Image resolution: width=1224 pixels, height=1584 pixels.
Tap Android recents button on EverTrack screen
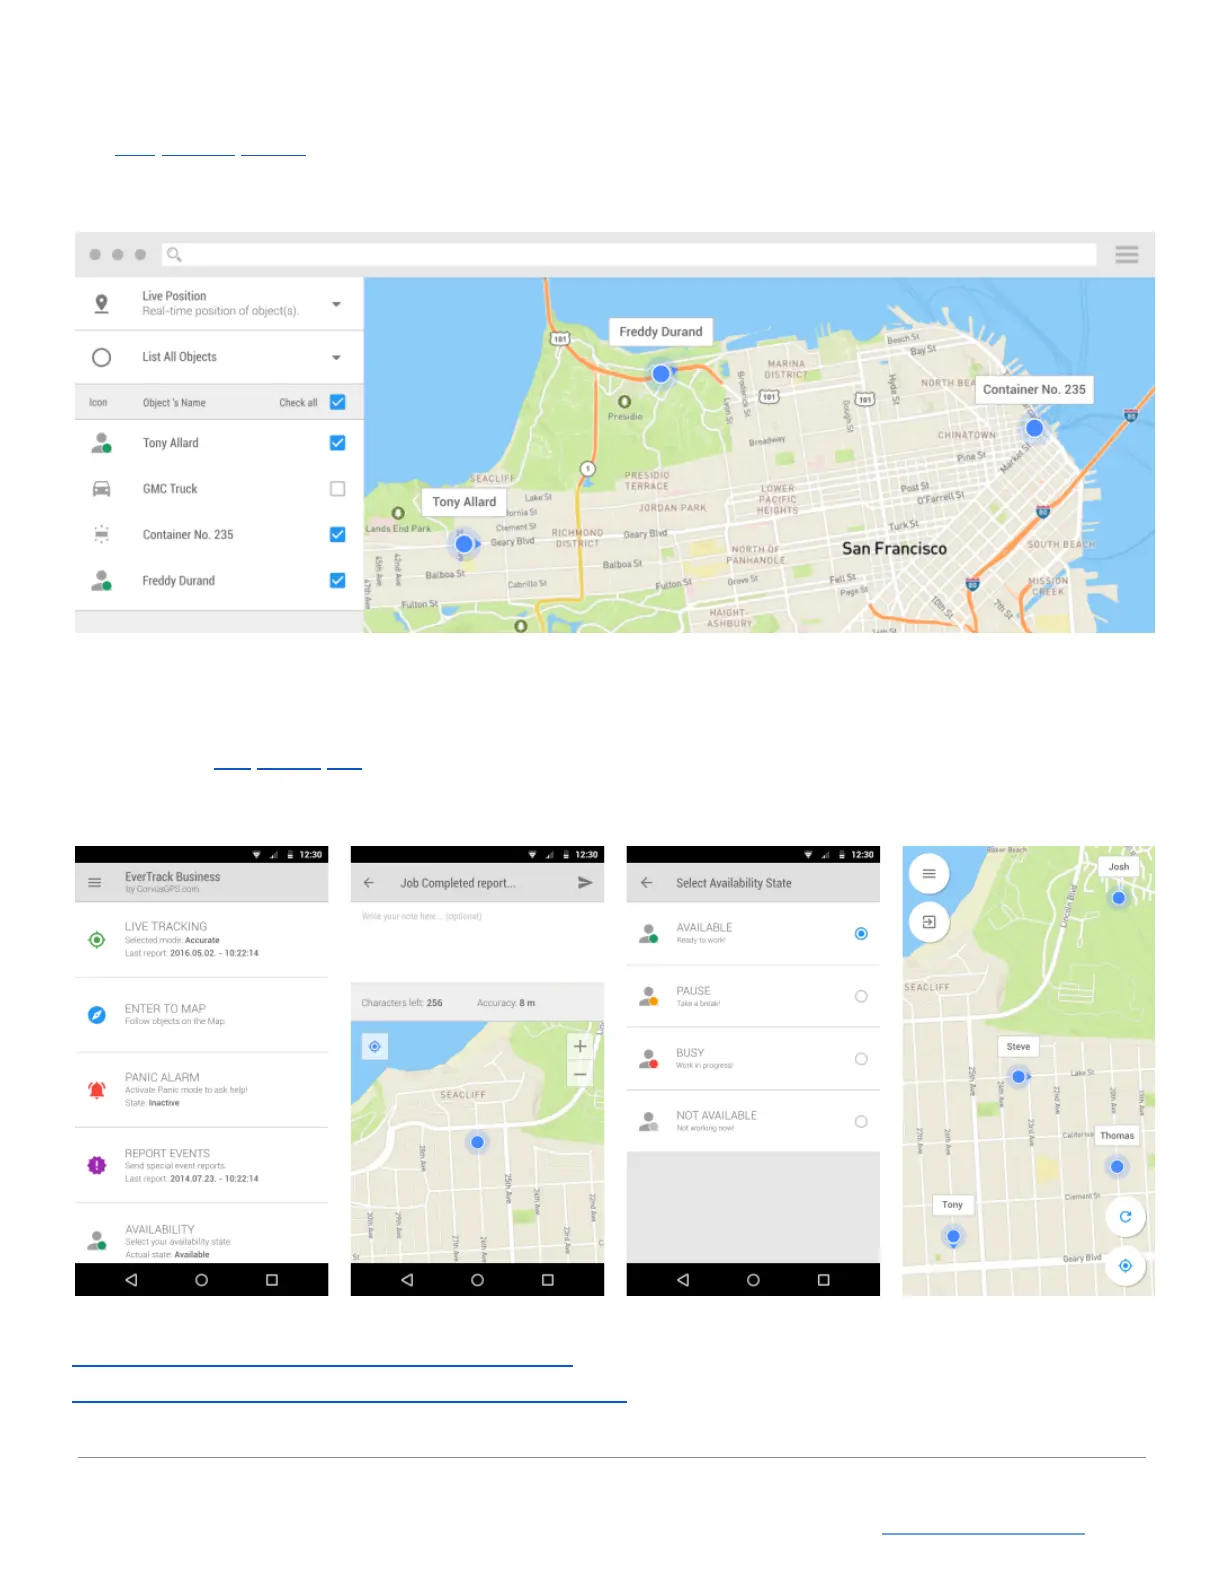[271, 1280]
